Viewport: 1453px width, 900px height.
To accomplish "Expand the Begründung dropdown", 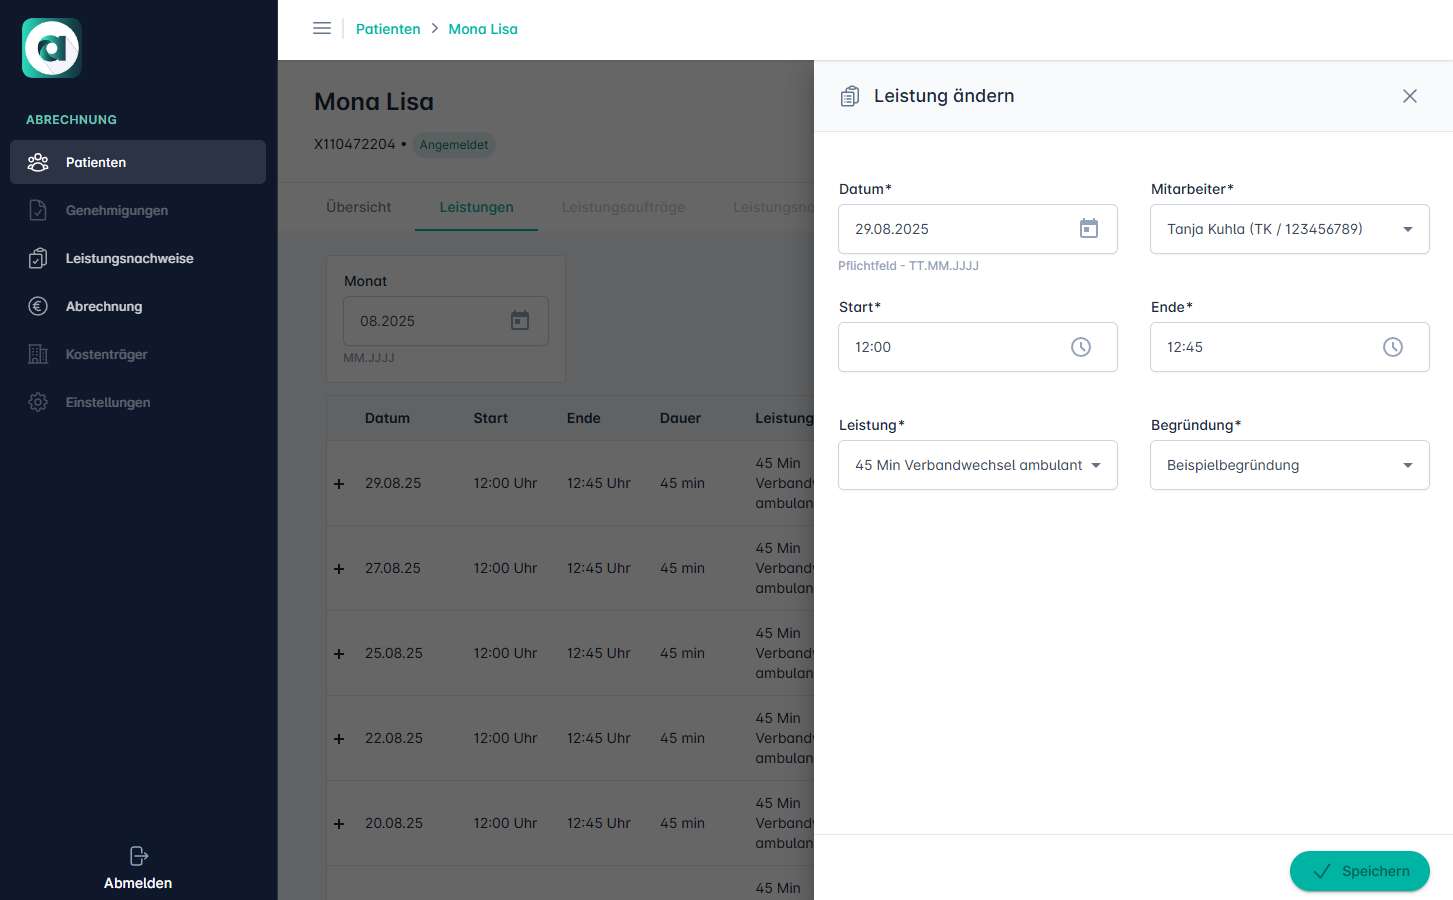I will (1407, 465).
